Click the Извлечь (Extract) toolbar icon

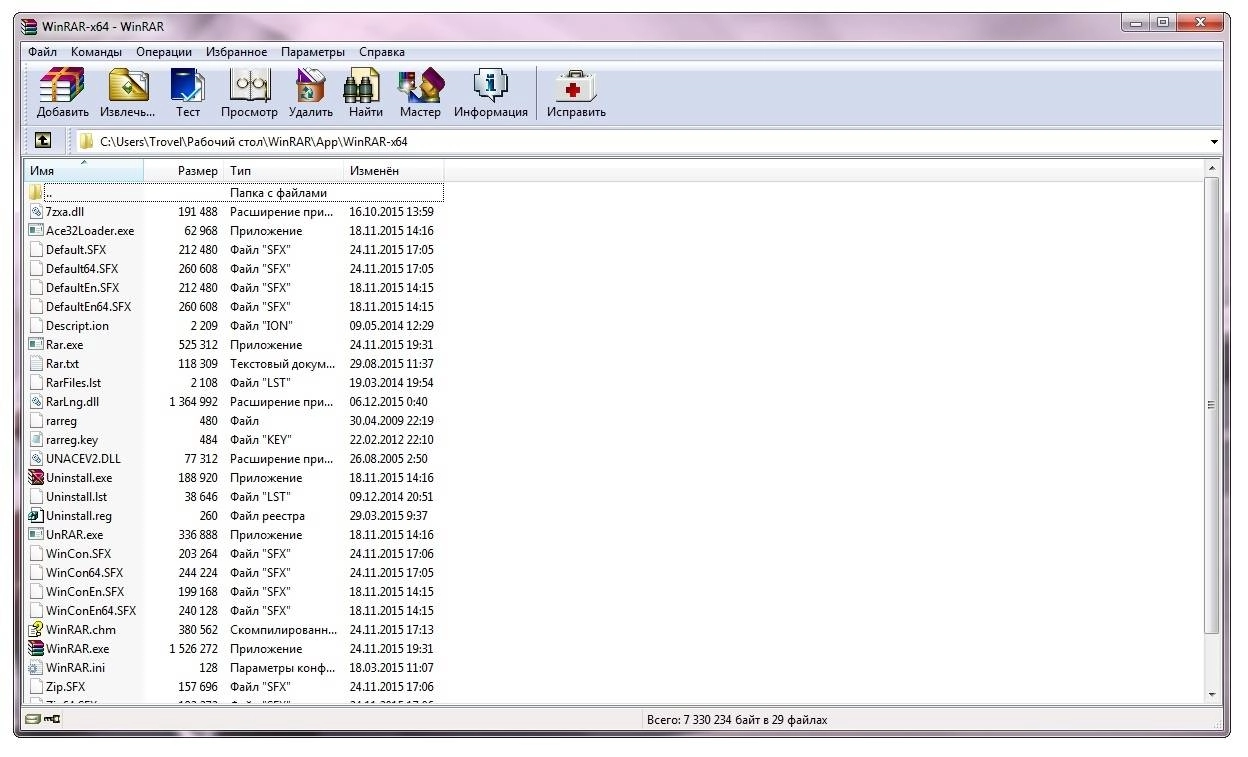[128, 86]
